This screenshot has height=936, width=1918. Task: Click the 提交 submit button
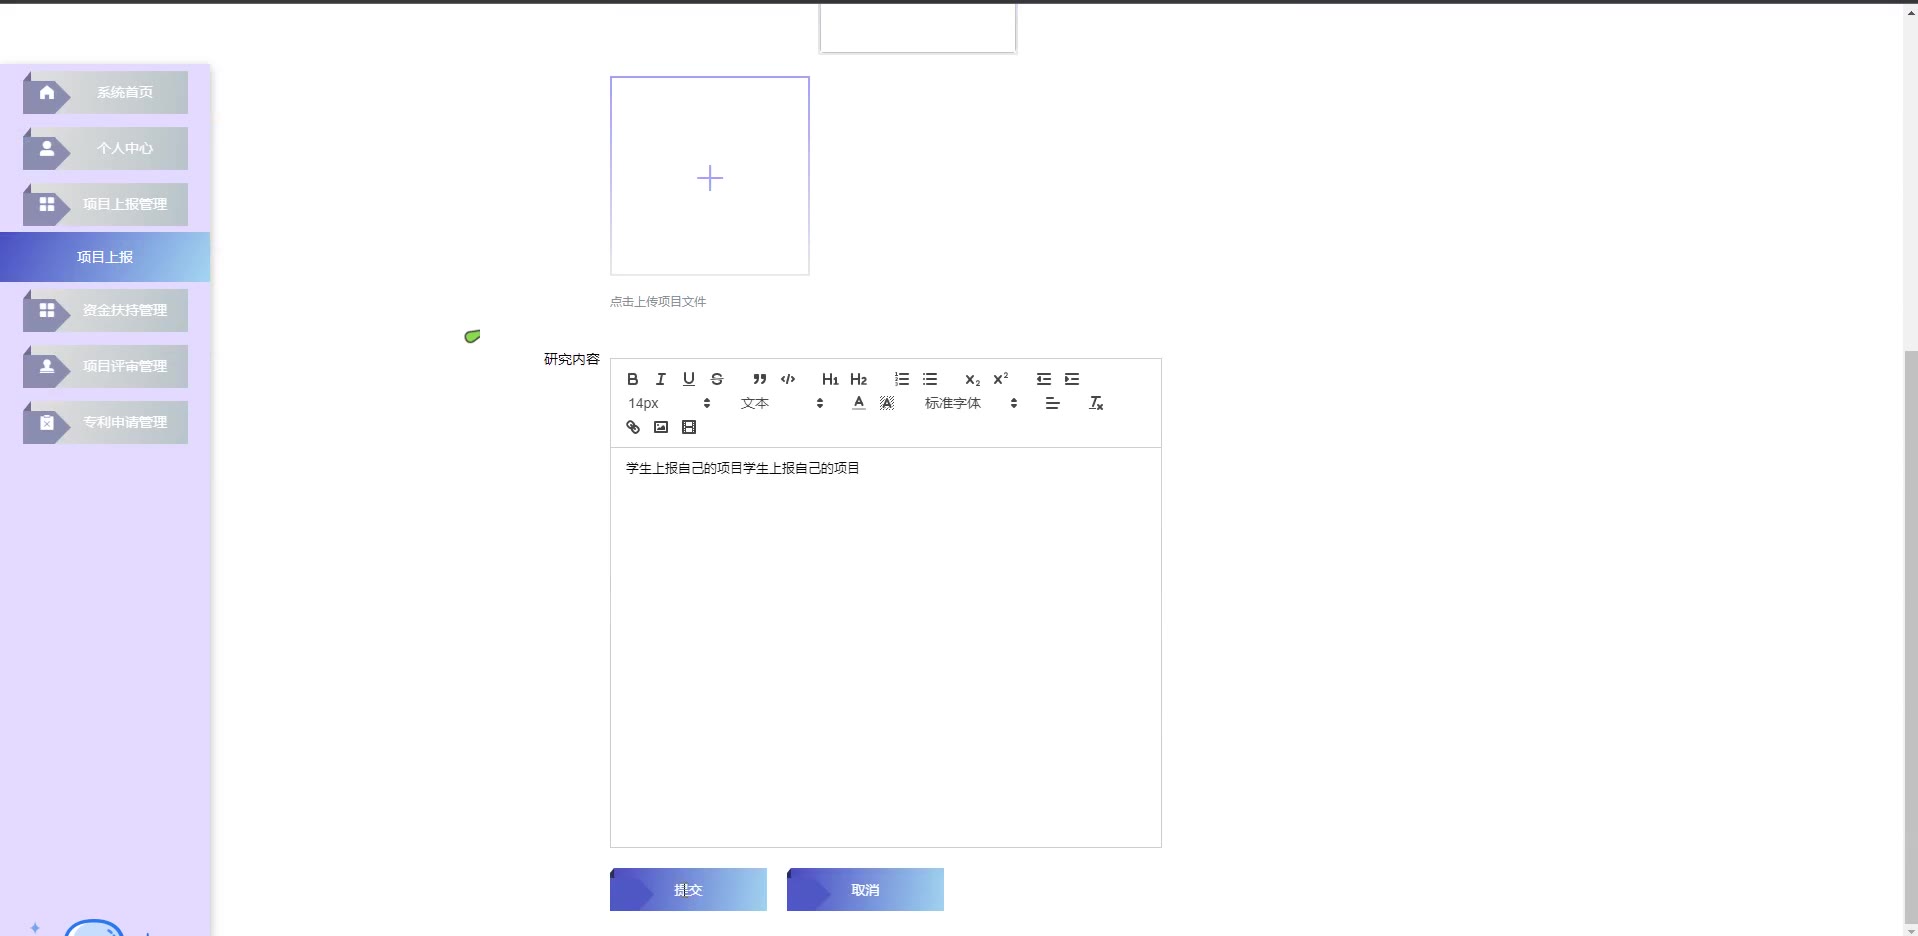click(x=688, y=890)
